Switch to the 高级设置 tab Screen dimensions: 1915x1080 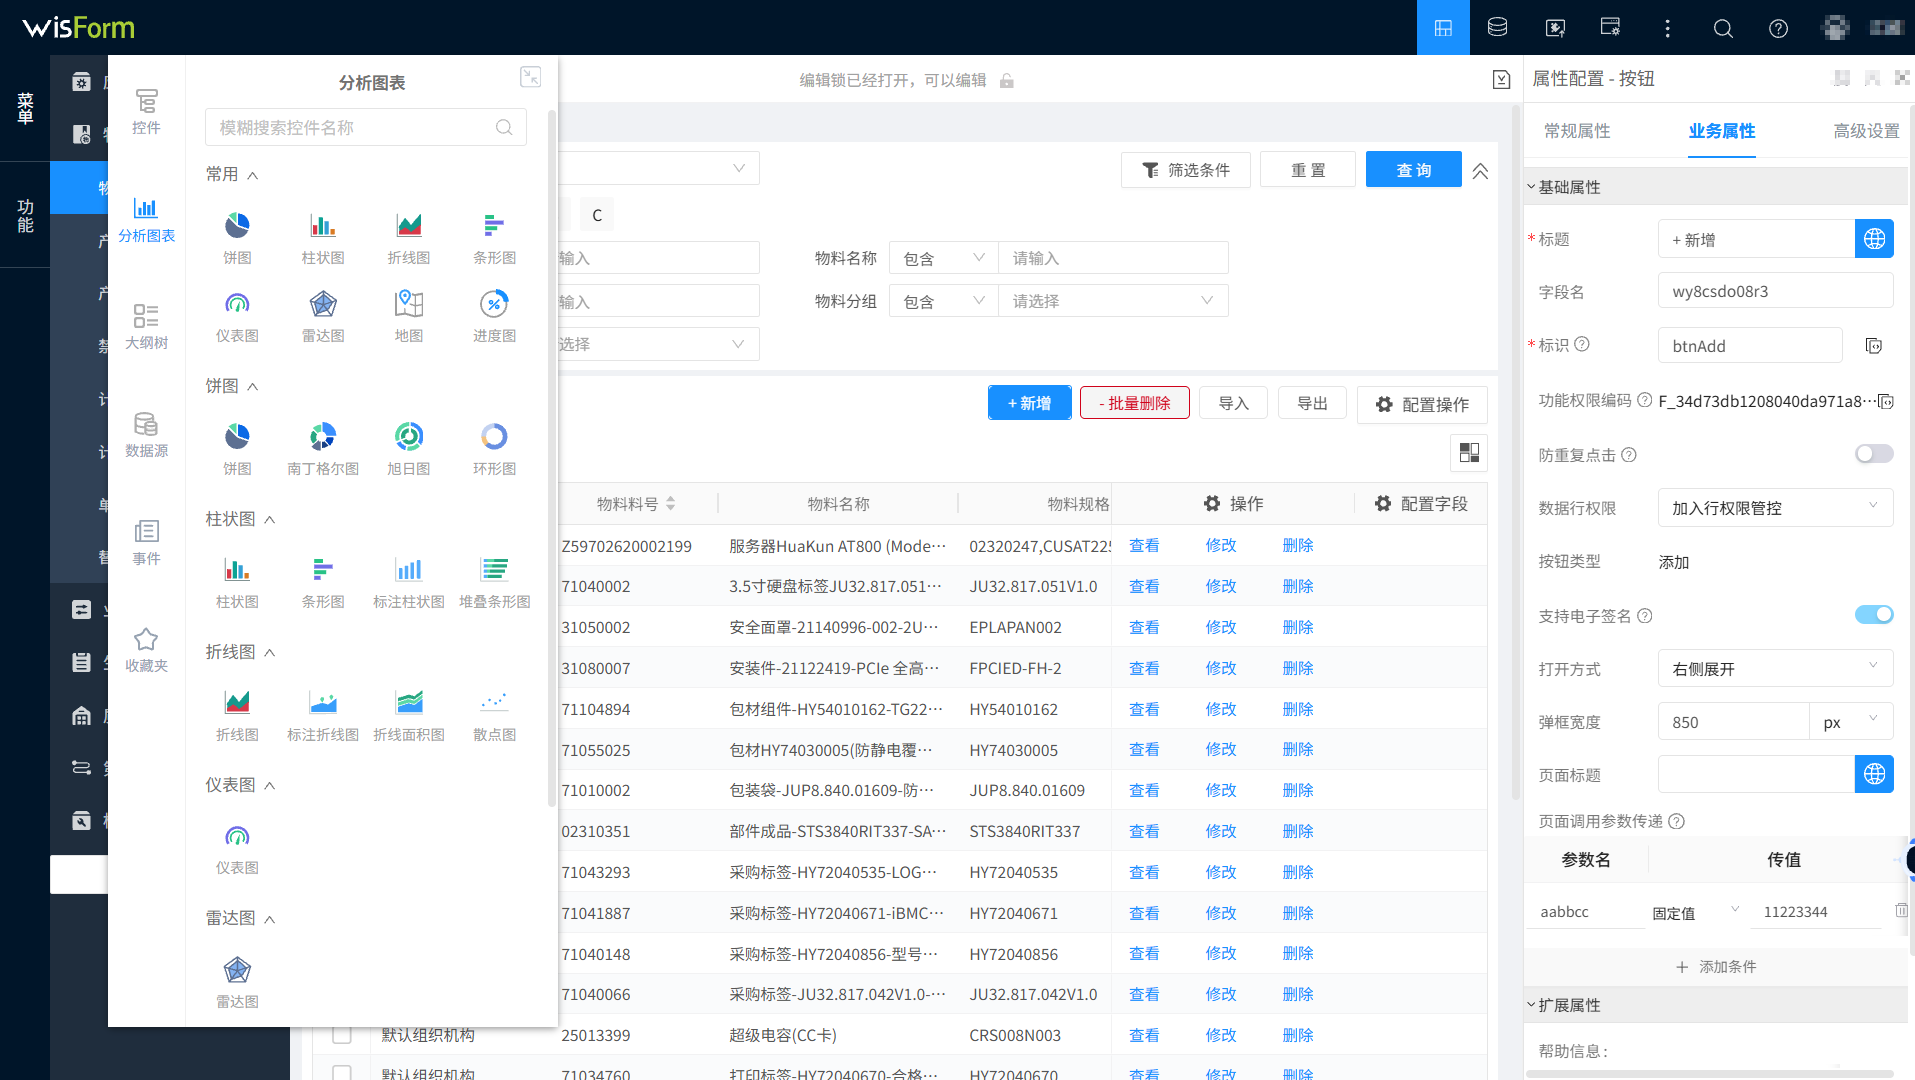click(1866, 131)
